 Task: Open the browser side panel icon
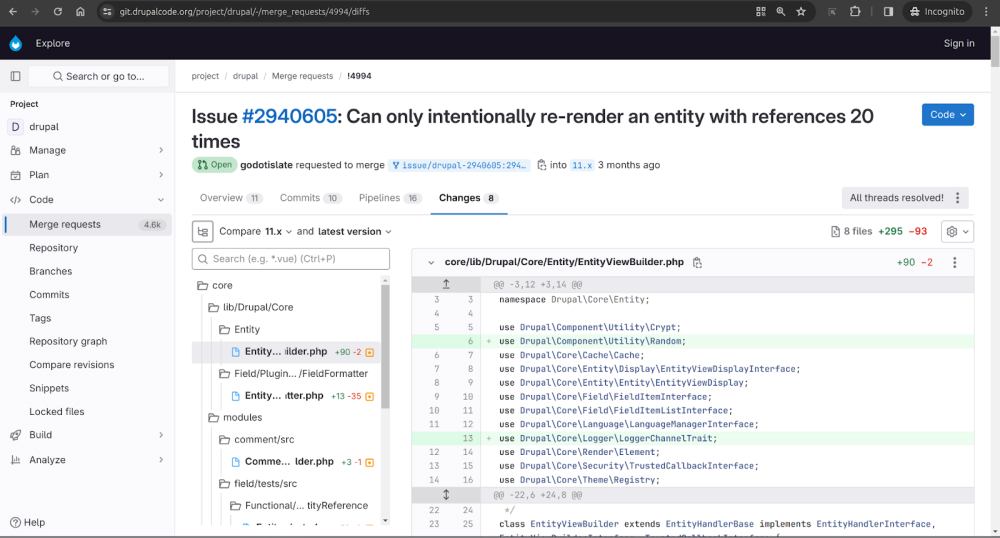888,11
